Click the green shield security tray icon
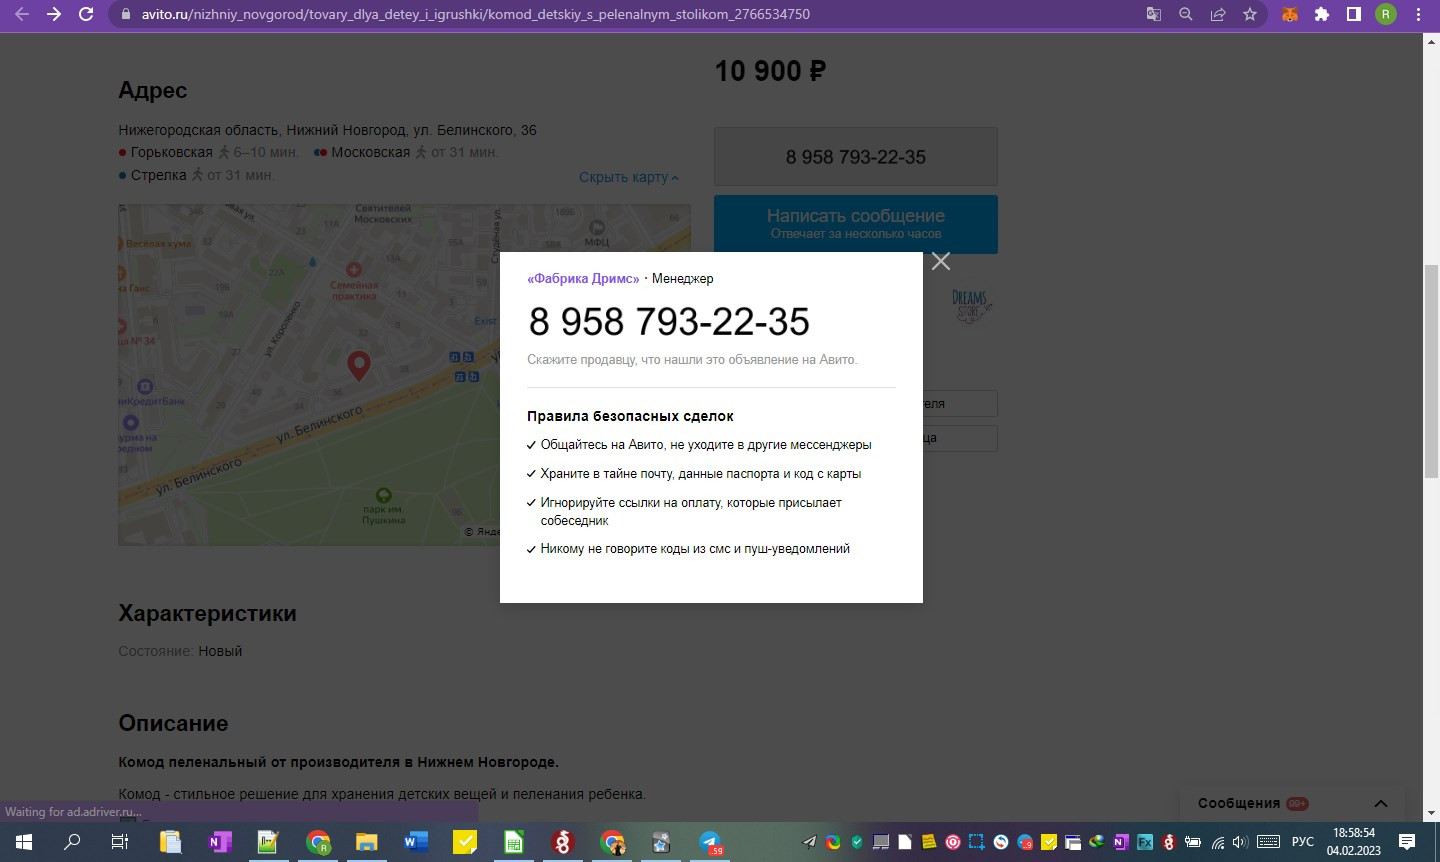Screen dimensions: 1440x862 point(857,842)
